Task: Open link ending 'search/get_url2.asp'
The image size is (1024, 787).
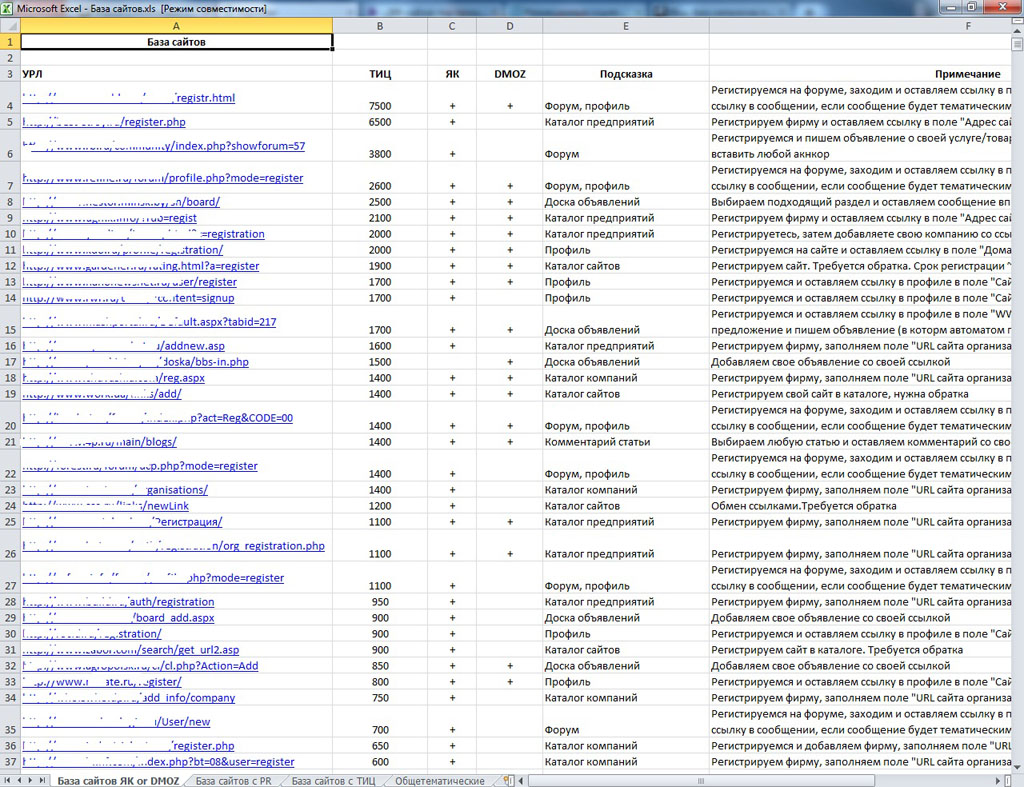Action: pyautogui.click(x=131, y=649)
